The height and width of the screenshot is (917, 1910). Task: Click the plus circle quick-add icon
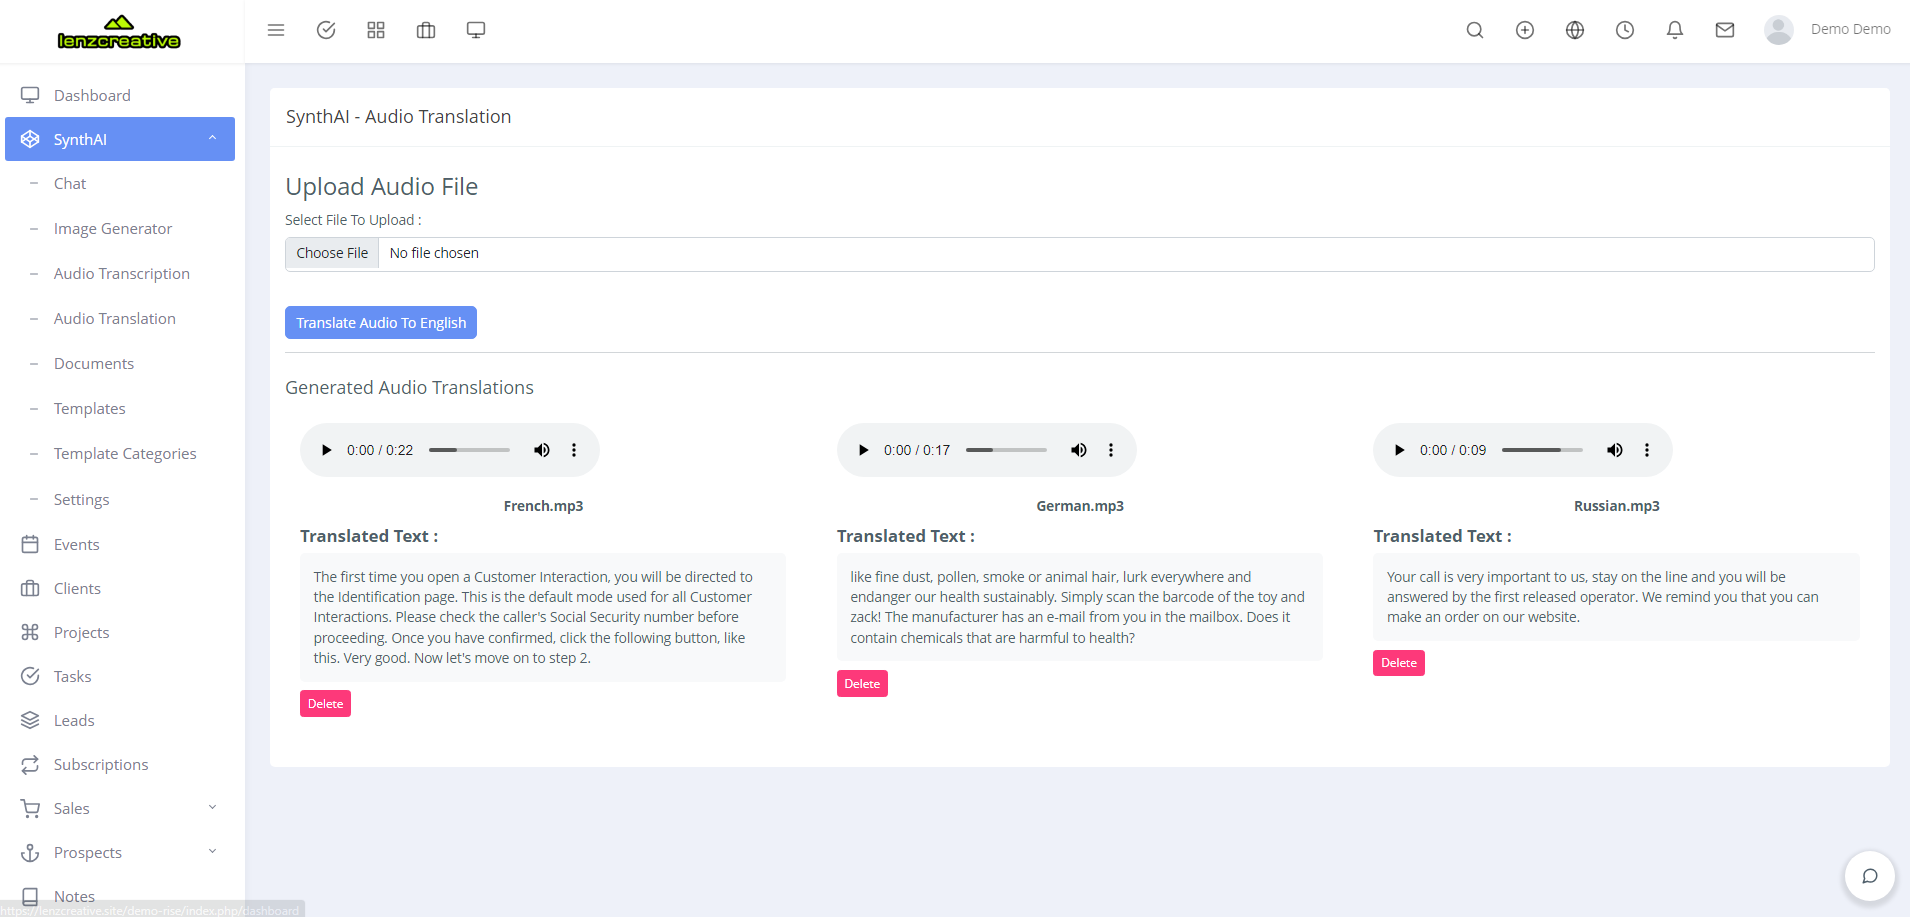coord(1525,30)
